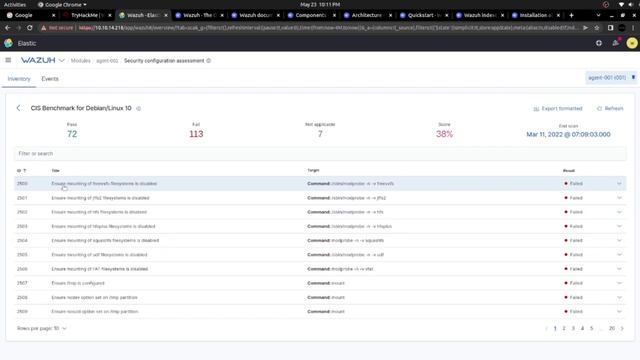Click the agent-001 (001) badge
640x360 pixels.
point(607,78)
